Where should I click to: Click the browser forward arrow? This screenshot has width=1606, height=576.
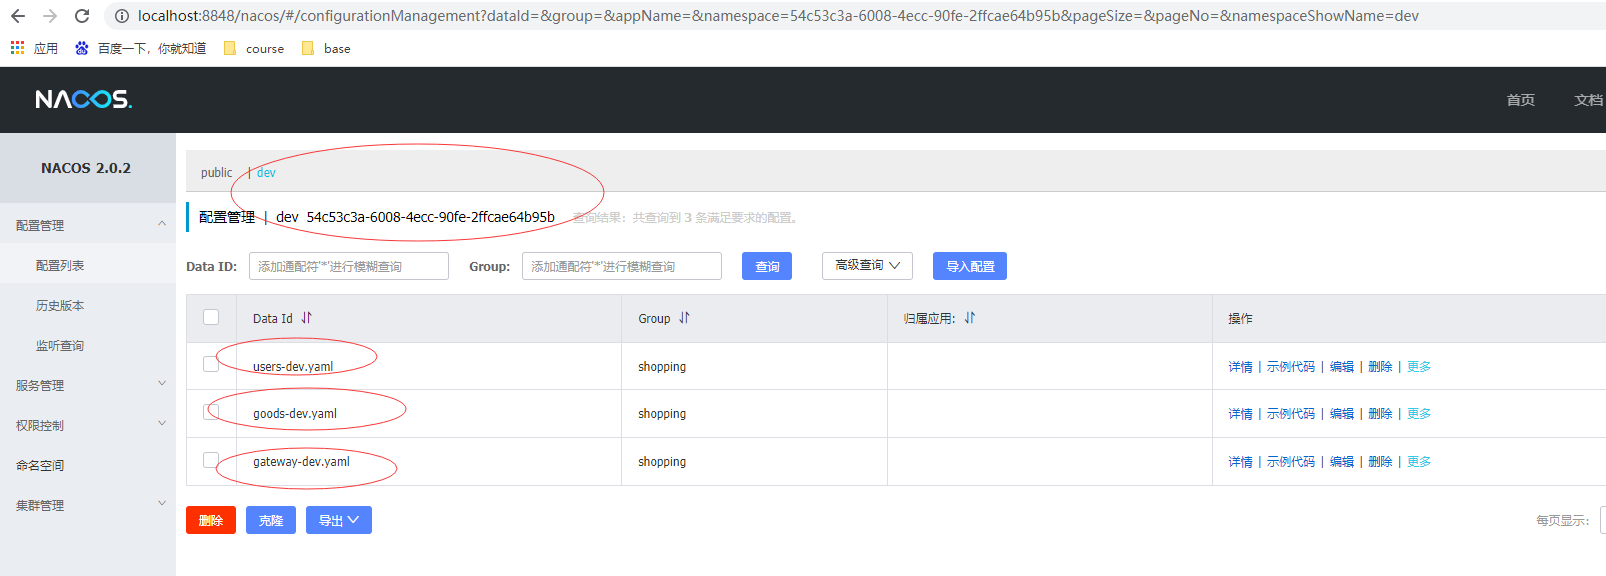click(50, 16)
